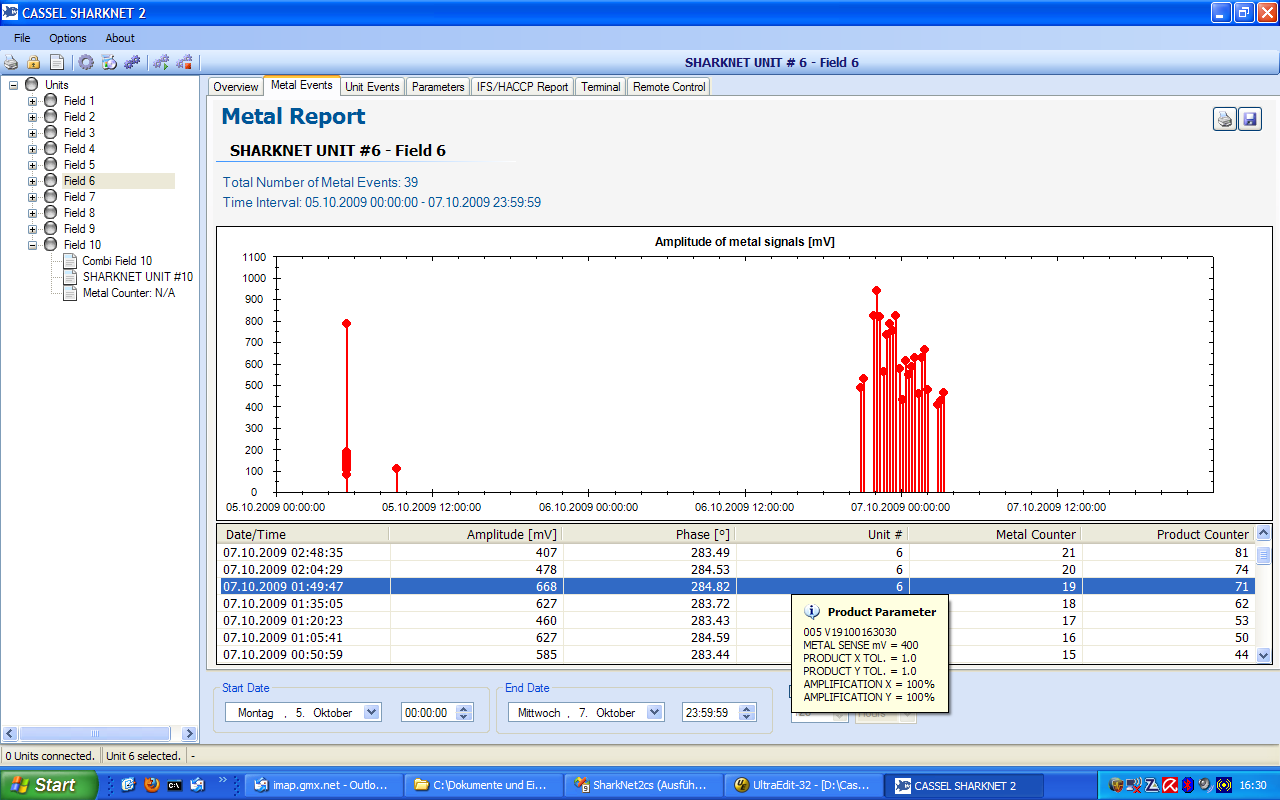Click the Windows Start button
The image size is (1280, 800).
pyautogui.click(x=49, y=785)
